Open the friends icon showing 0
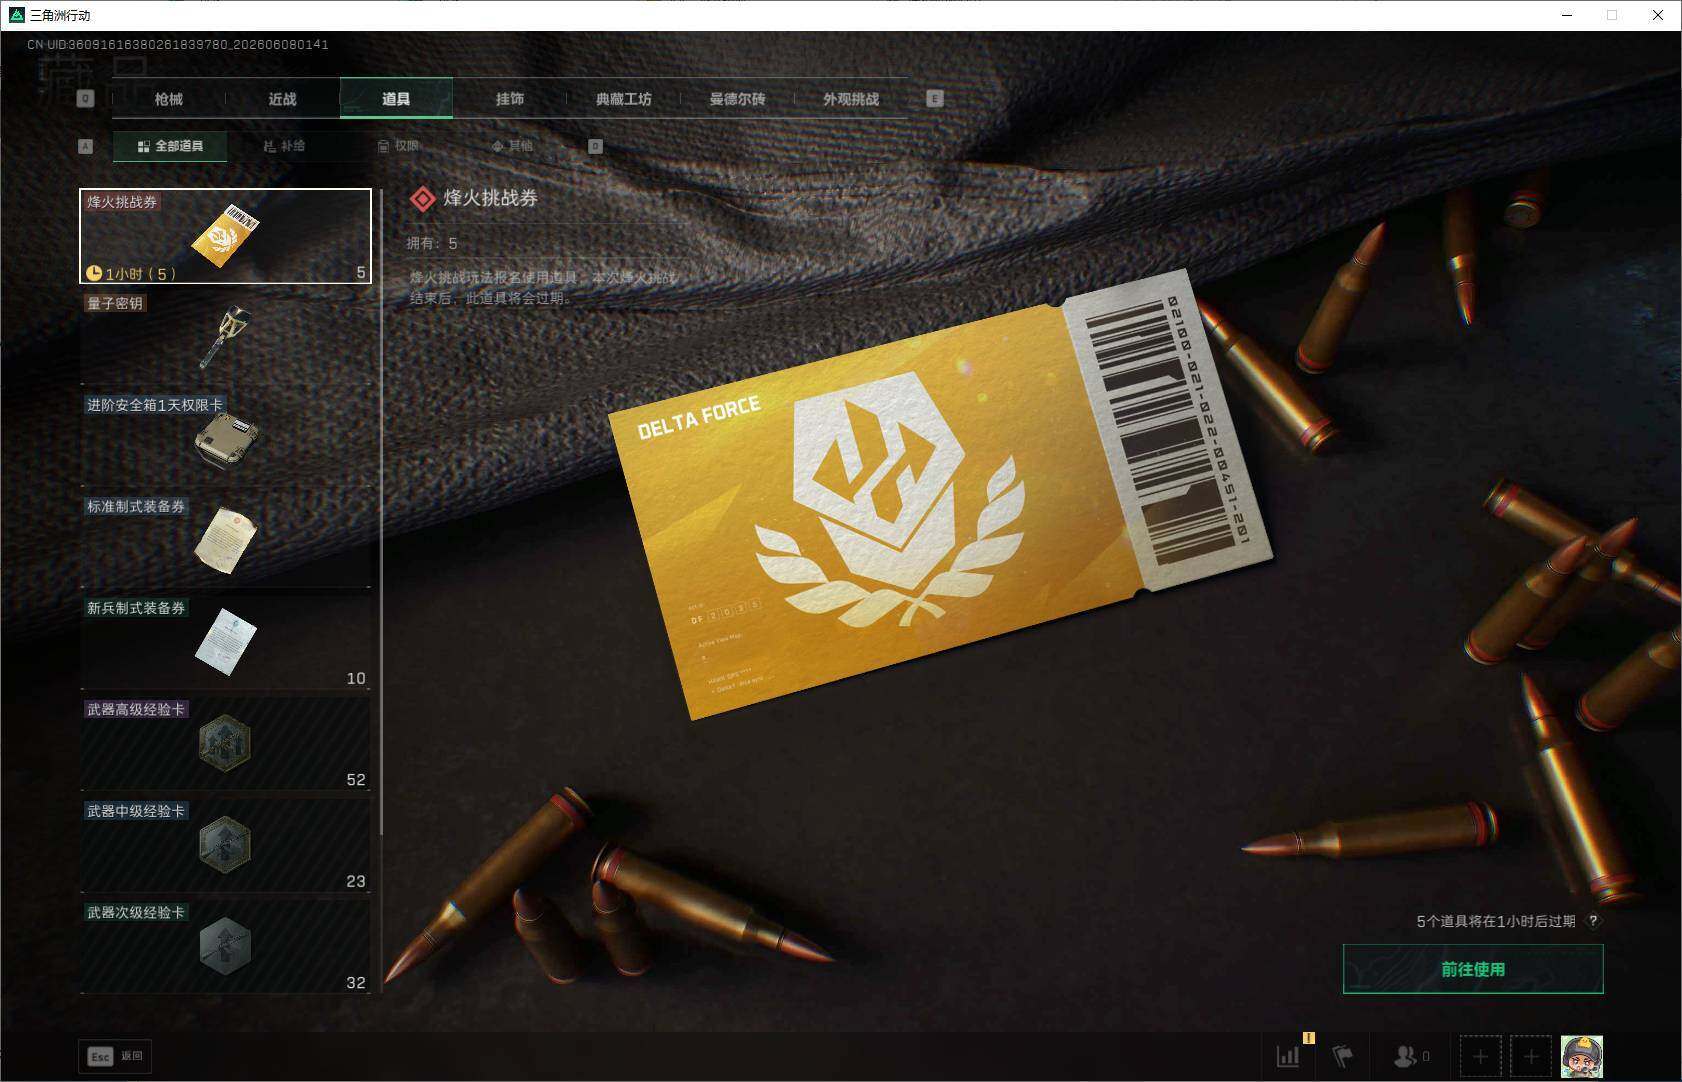The image size is (1682, 1082). click(1412, 1056)
